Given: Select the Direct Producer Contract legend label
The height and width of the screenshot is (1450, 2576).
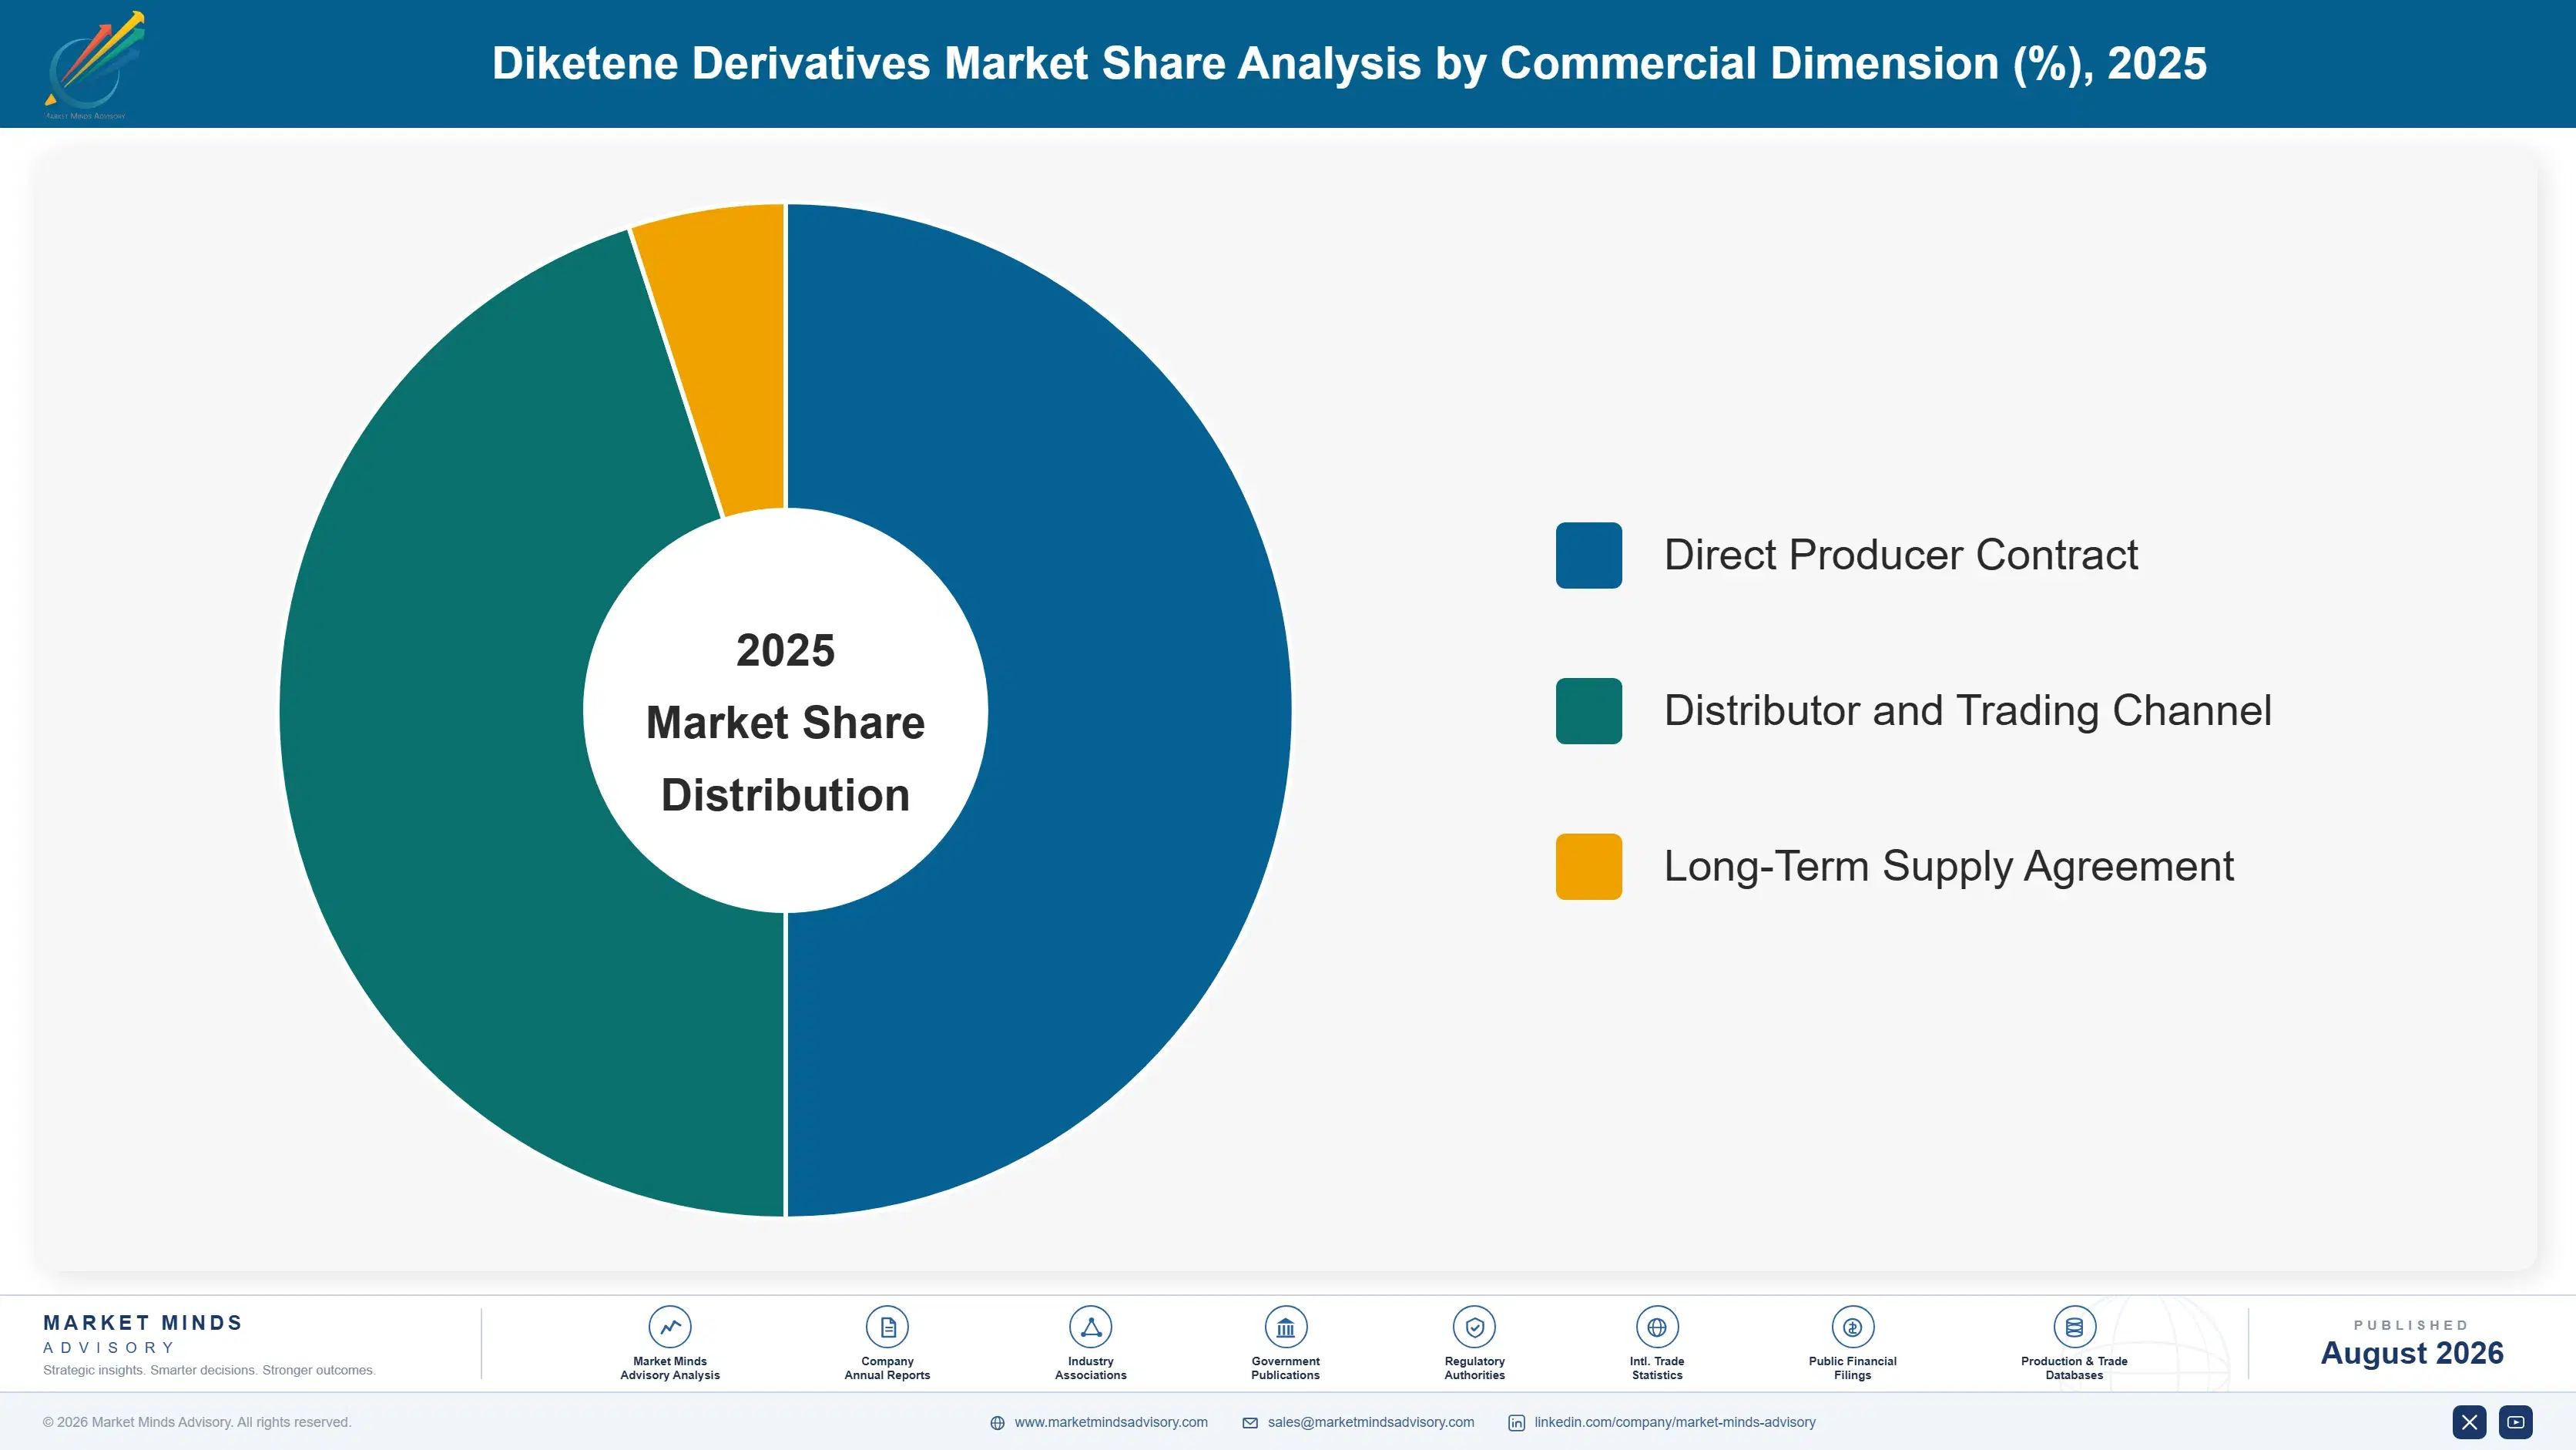Looking at the screenshot, I should click(1901, 555).
